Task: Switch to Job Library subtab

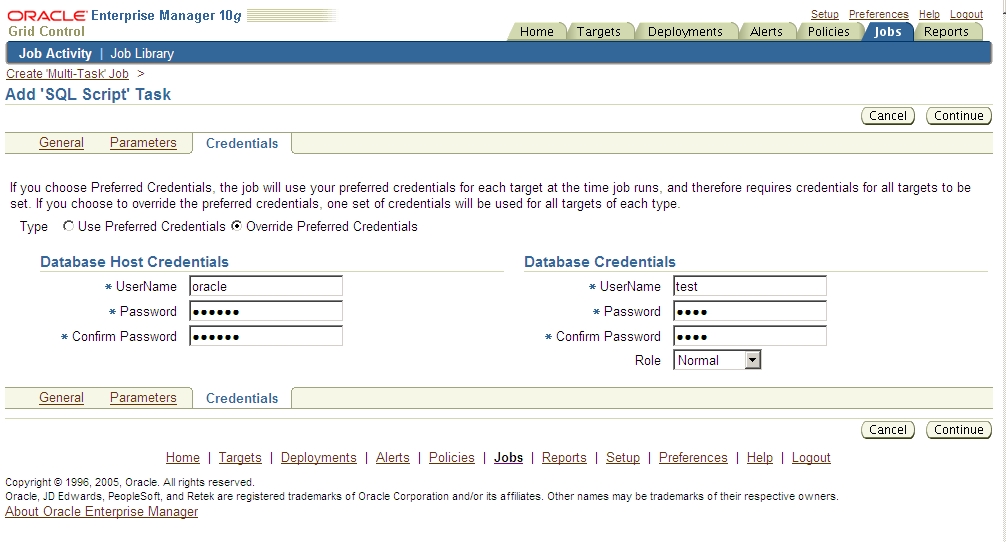Action: coord(142,53)
